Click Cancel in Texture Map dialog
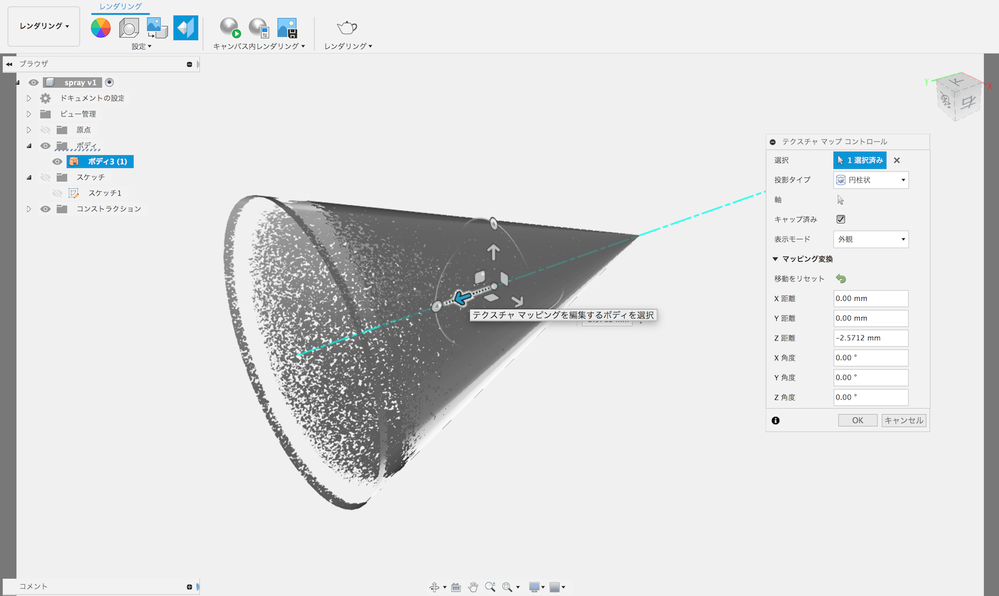 903,421
